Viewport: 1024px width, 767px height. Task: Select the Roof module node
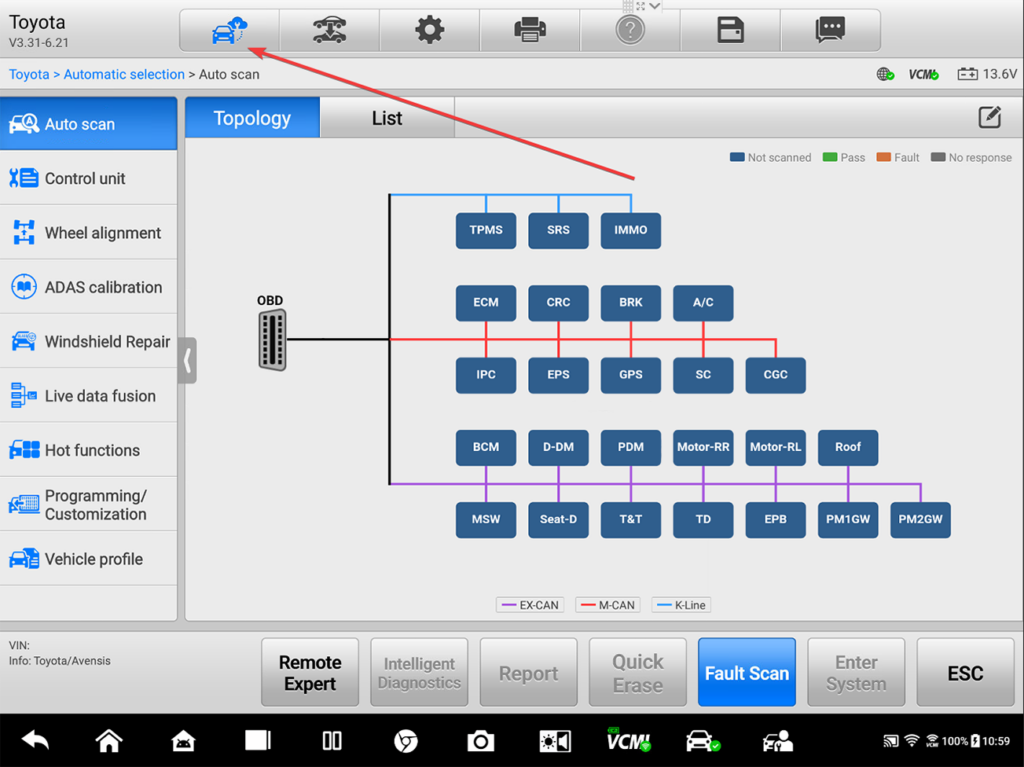(x=848, y=448)
